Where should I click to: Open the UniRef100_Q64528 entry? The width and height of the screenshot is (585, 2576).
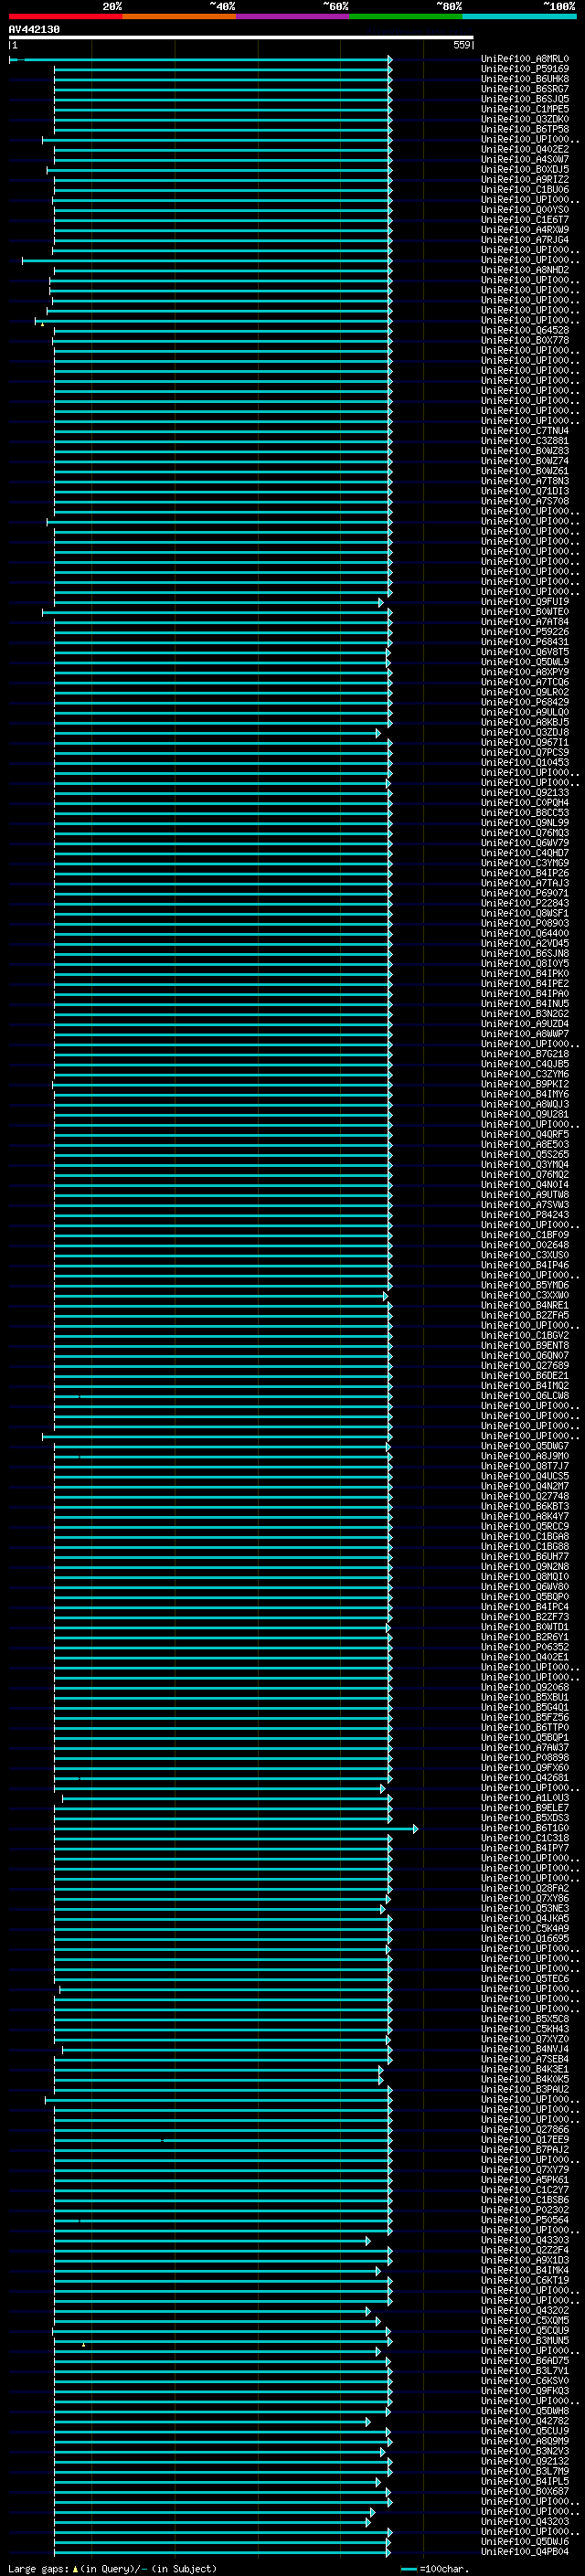point(525,331)
